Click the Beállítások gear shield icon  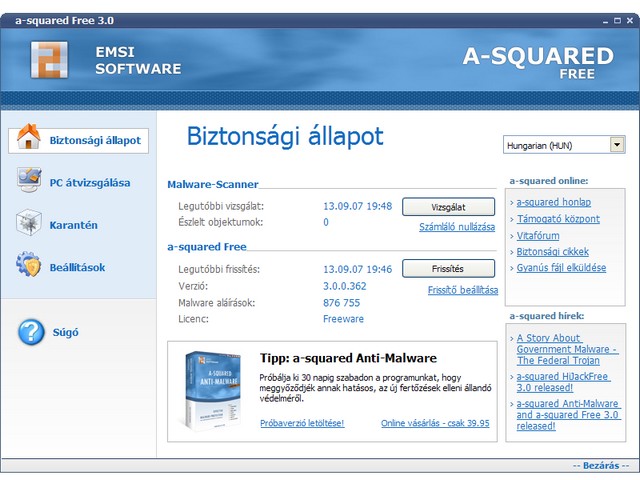click(x=29, y=264)
